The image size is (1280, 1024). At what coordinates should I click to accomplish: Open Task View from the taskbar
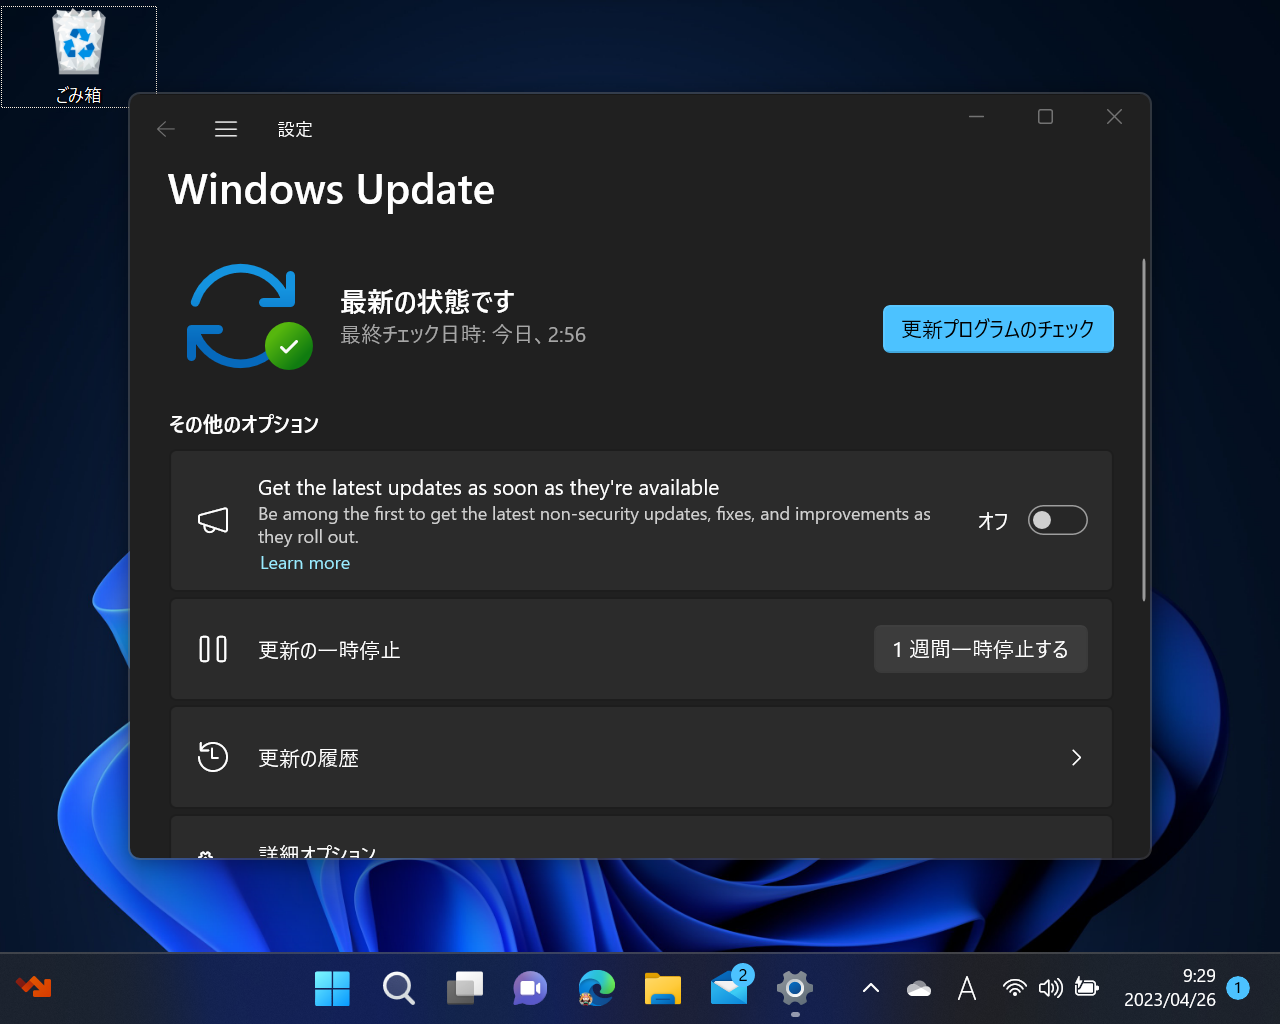(464, 988)
